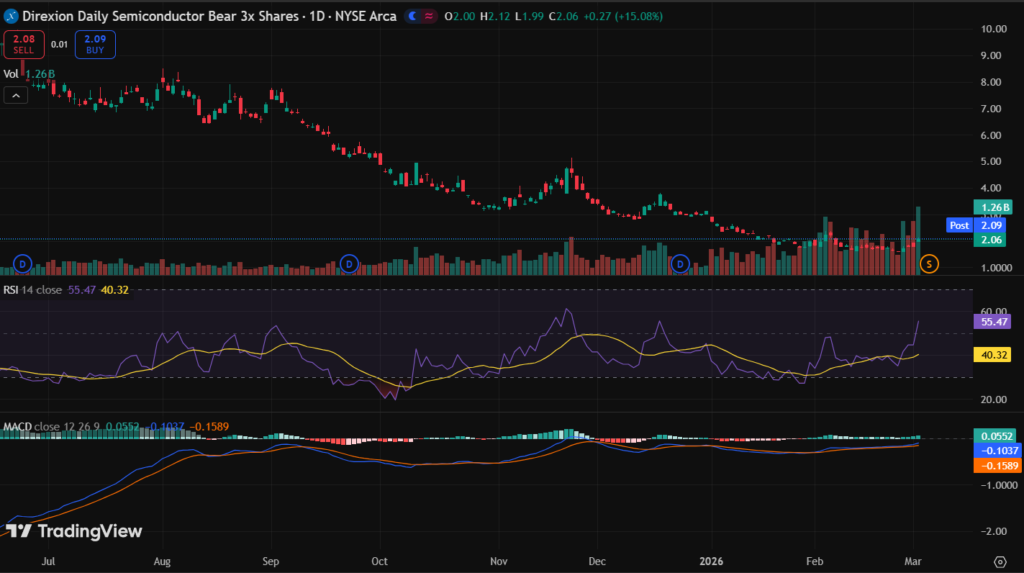1024x573 pixels.
Task: Click the orange split marker 'S' icon
Action: coord(929,264)
